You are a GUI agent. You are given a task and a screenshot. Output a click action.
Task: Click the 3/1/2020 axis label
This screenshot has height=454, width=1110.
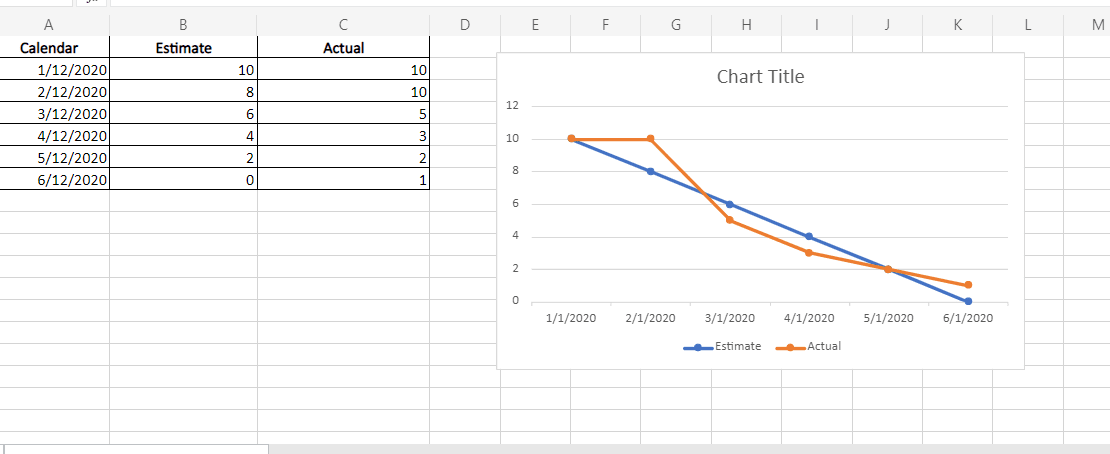click(730, 318)
